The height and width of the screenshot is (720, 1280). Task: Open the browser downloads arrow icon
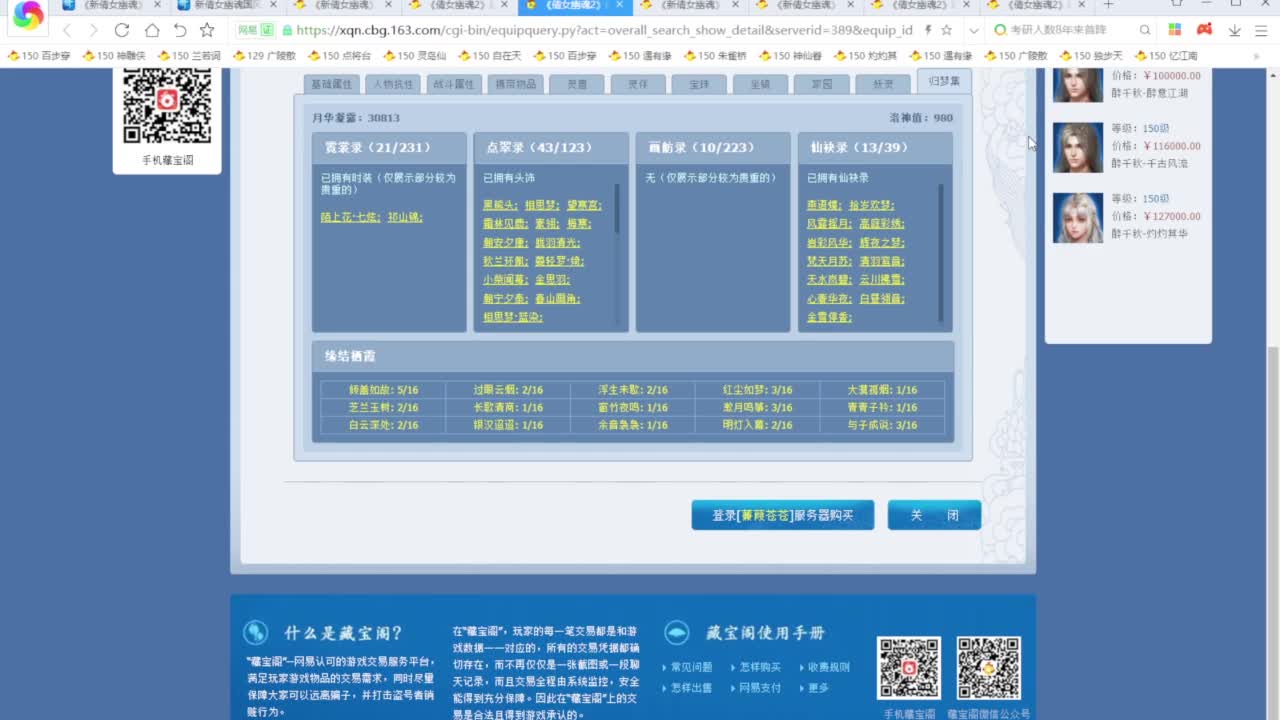(1234, 30)
